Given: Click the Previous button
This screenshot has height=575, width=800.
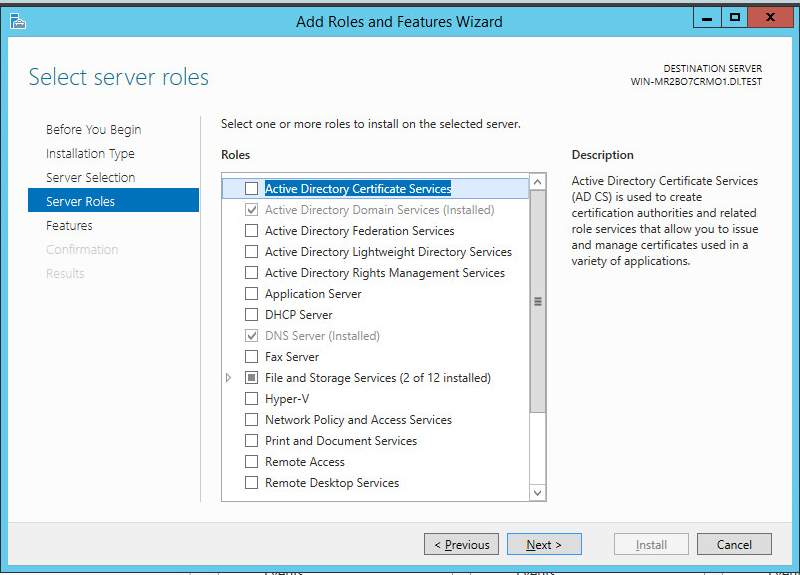Looking at the screenshot, I should (461, 545).
